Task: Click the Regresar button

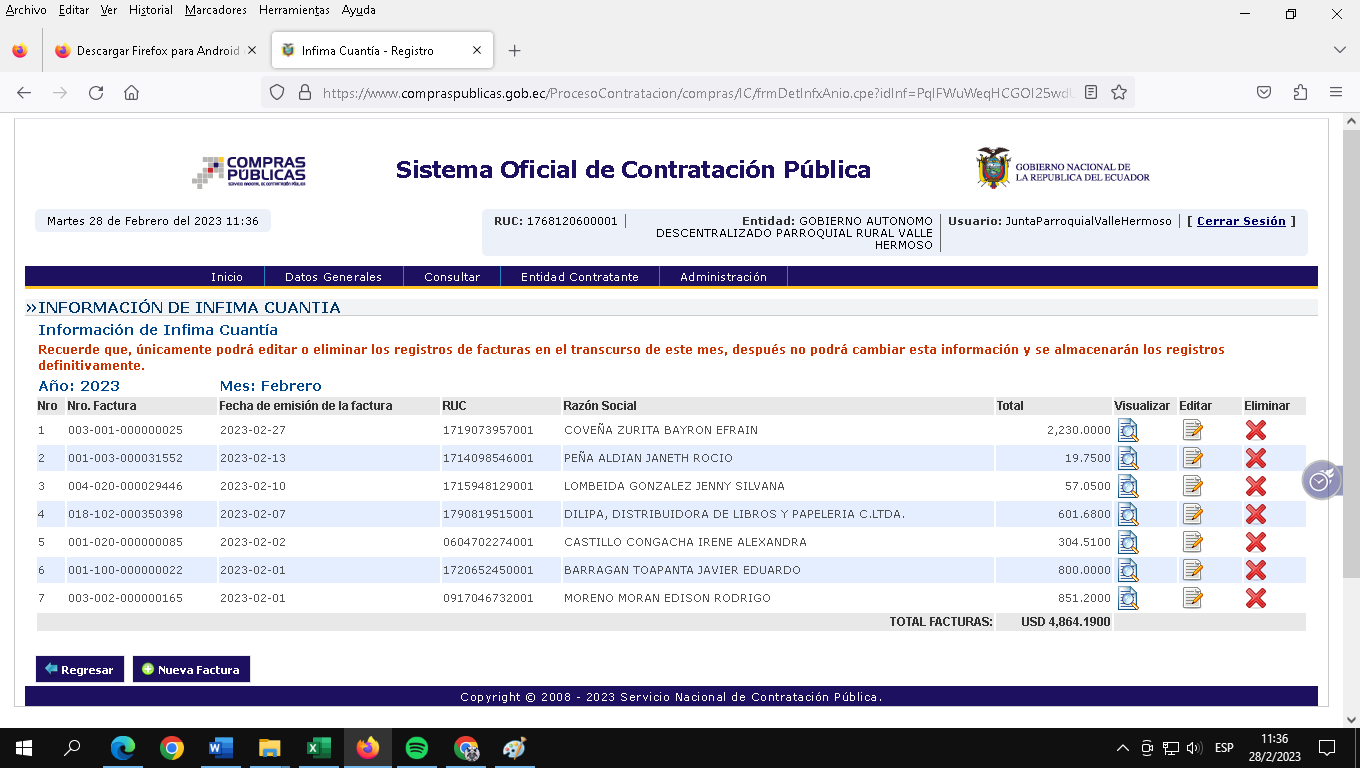Action: click(x=79, y=669)
